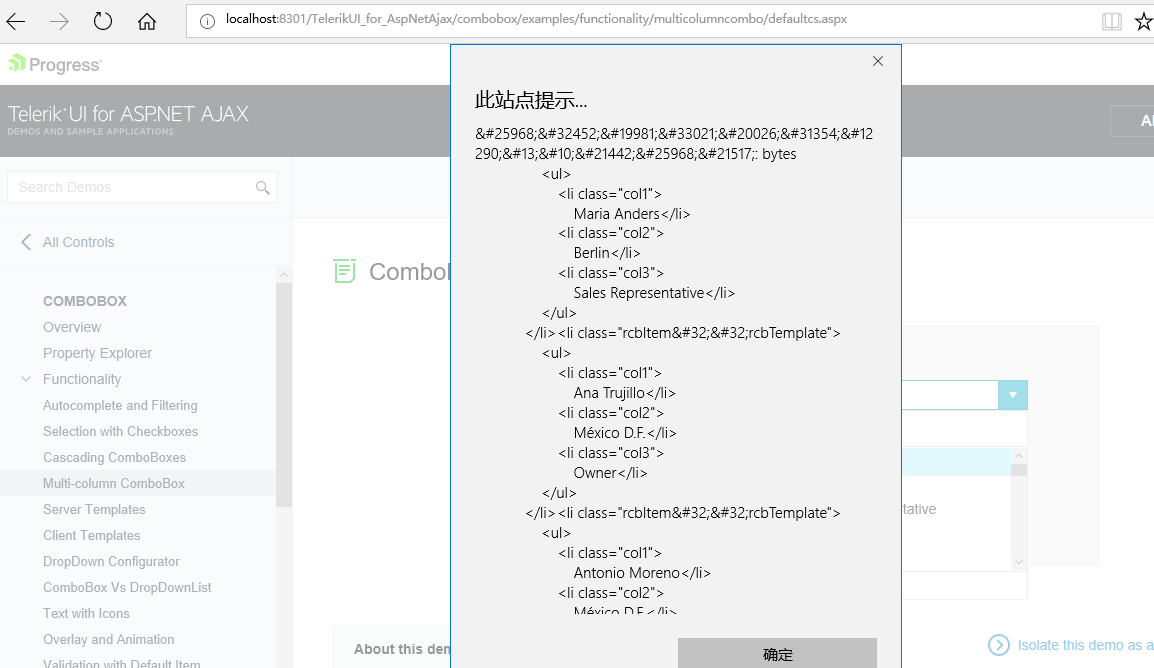Open Client Templates demo
The height and width of the screenshot is (668, 1154).
click(91, 536)
